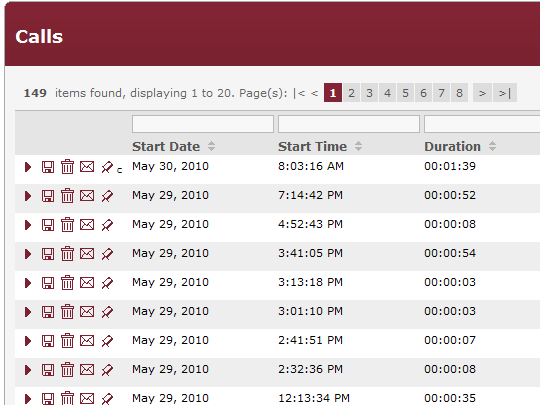This screenshot has height=405, width=540.
Task: Click the Start Date filter field
Action: pyautogui.click(x=203, y=124)
